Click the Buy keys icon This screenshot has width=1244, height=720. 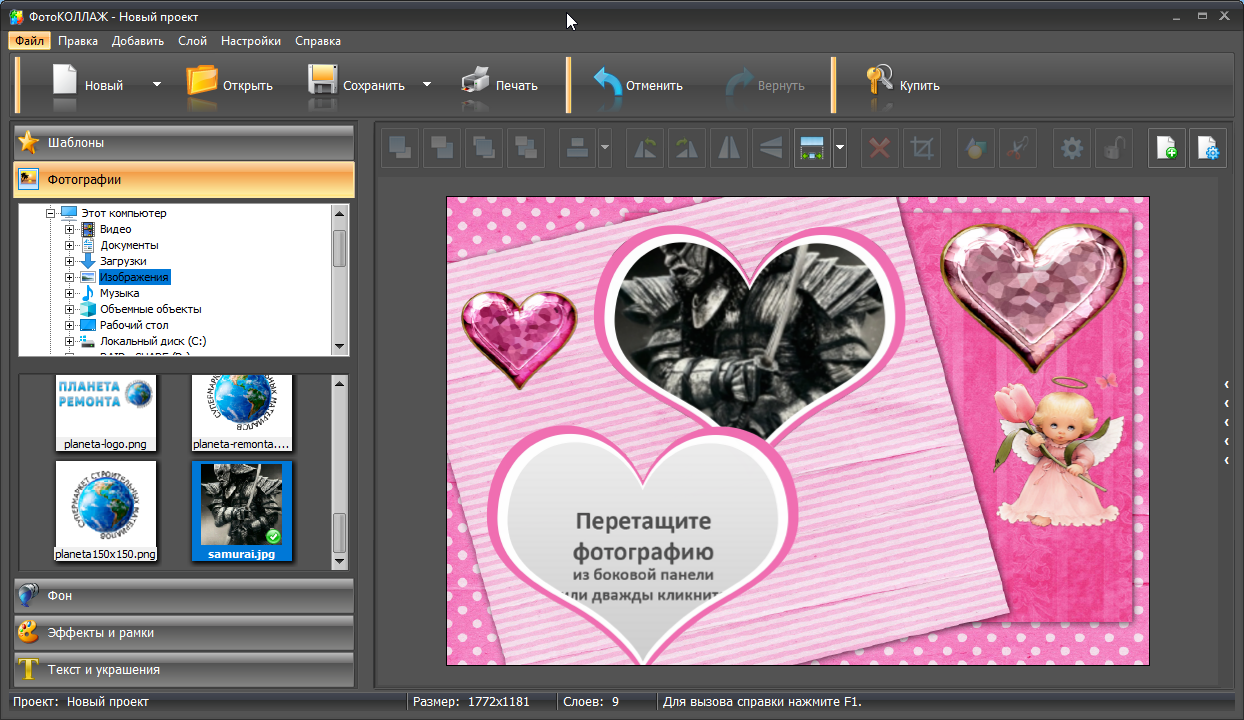point(879,81)
